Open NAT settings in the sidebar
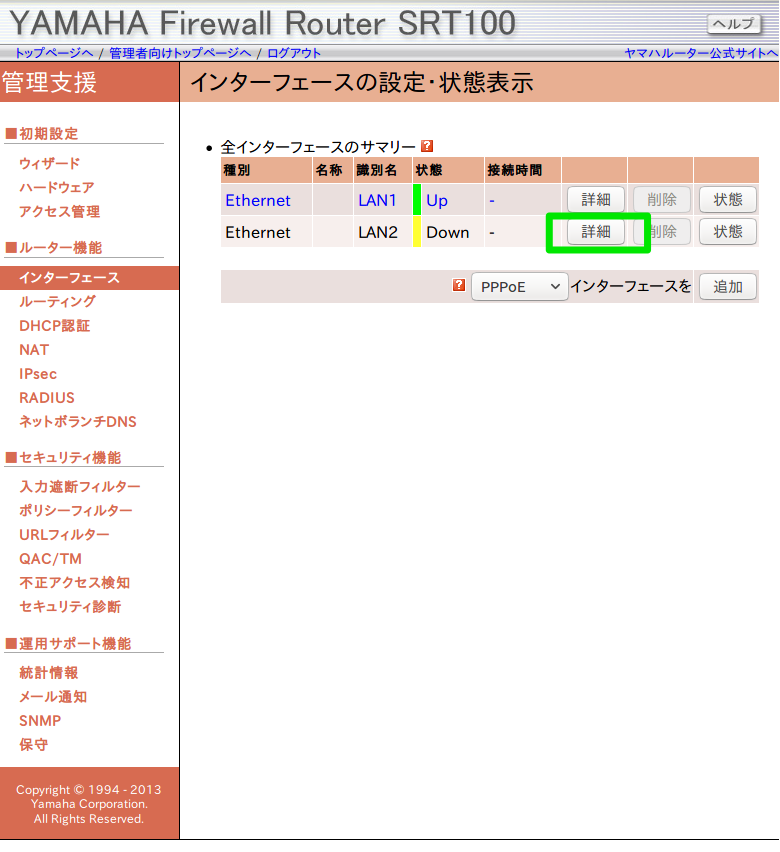 pos(34,350)
